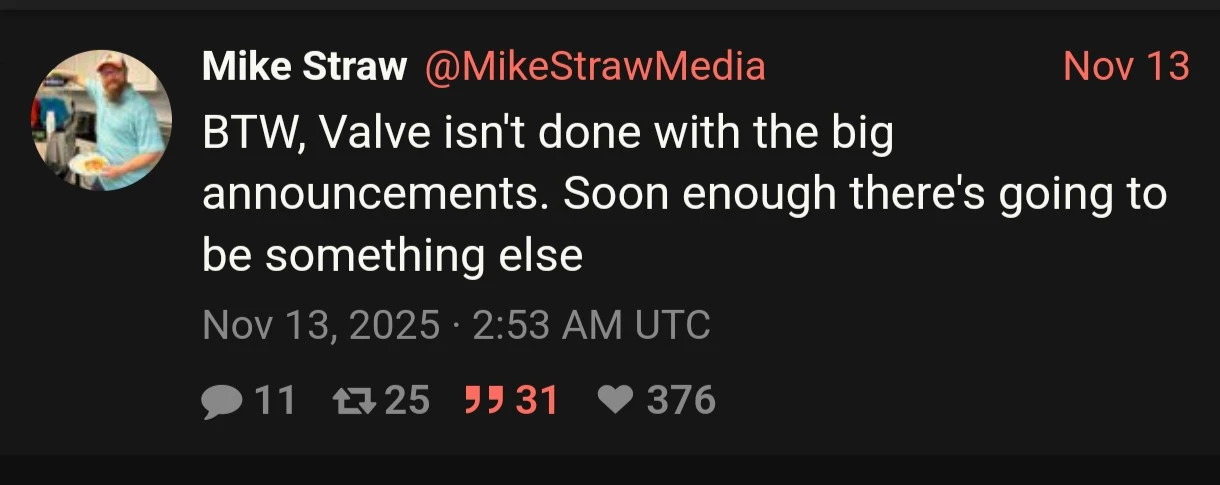Image resolution: width=1220 pixels, height=485 pixels.
Task: Open the Mike Straw display name link
Action: (305, 67)
